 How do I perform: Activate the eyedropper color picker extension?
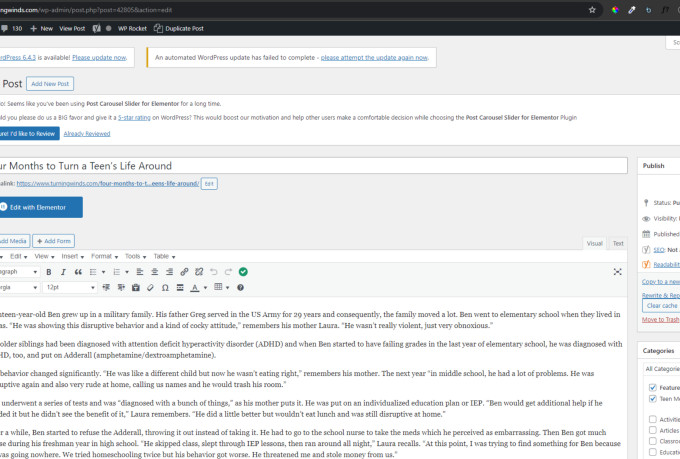click(x=632, y=10)
